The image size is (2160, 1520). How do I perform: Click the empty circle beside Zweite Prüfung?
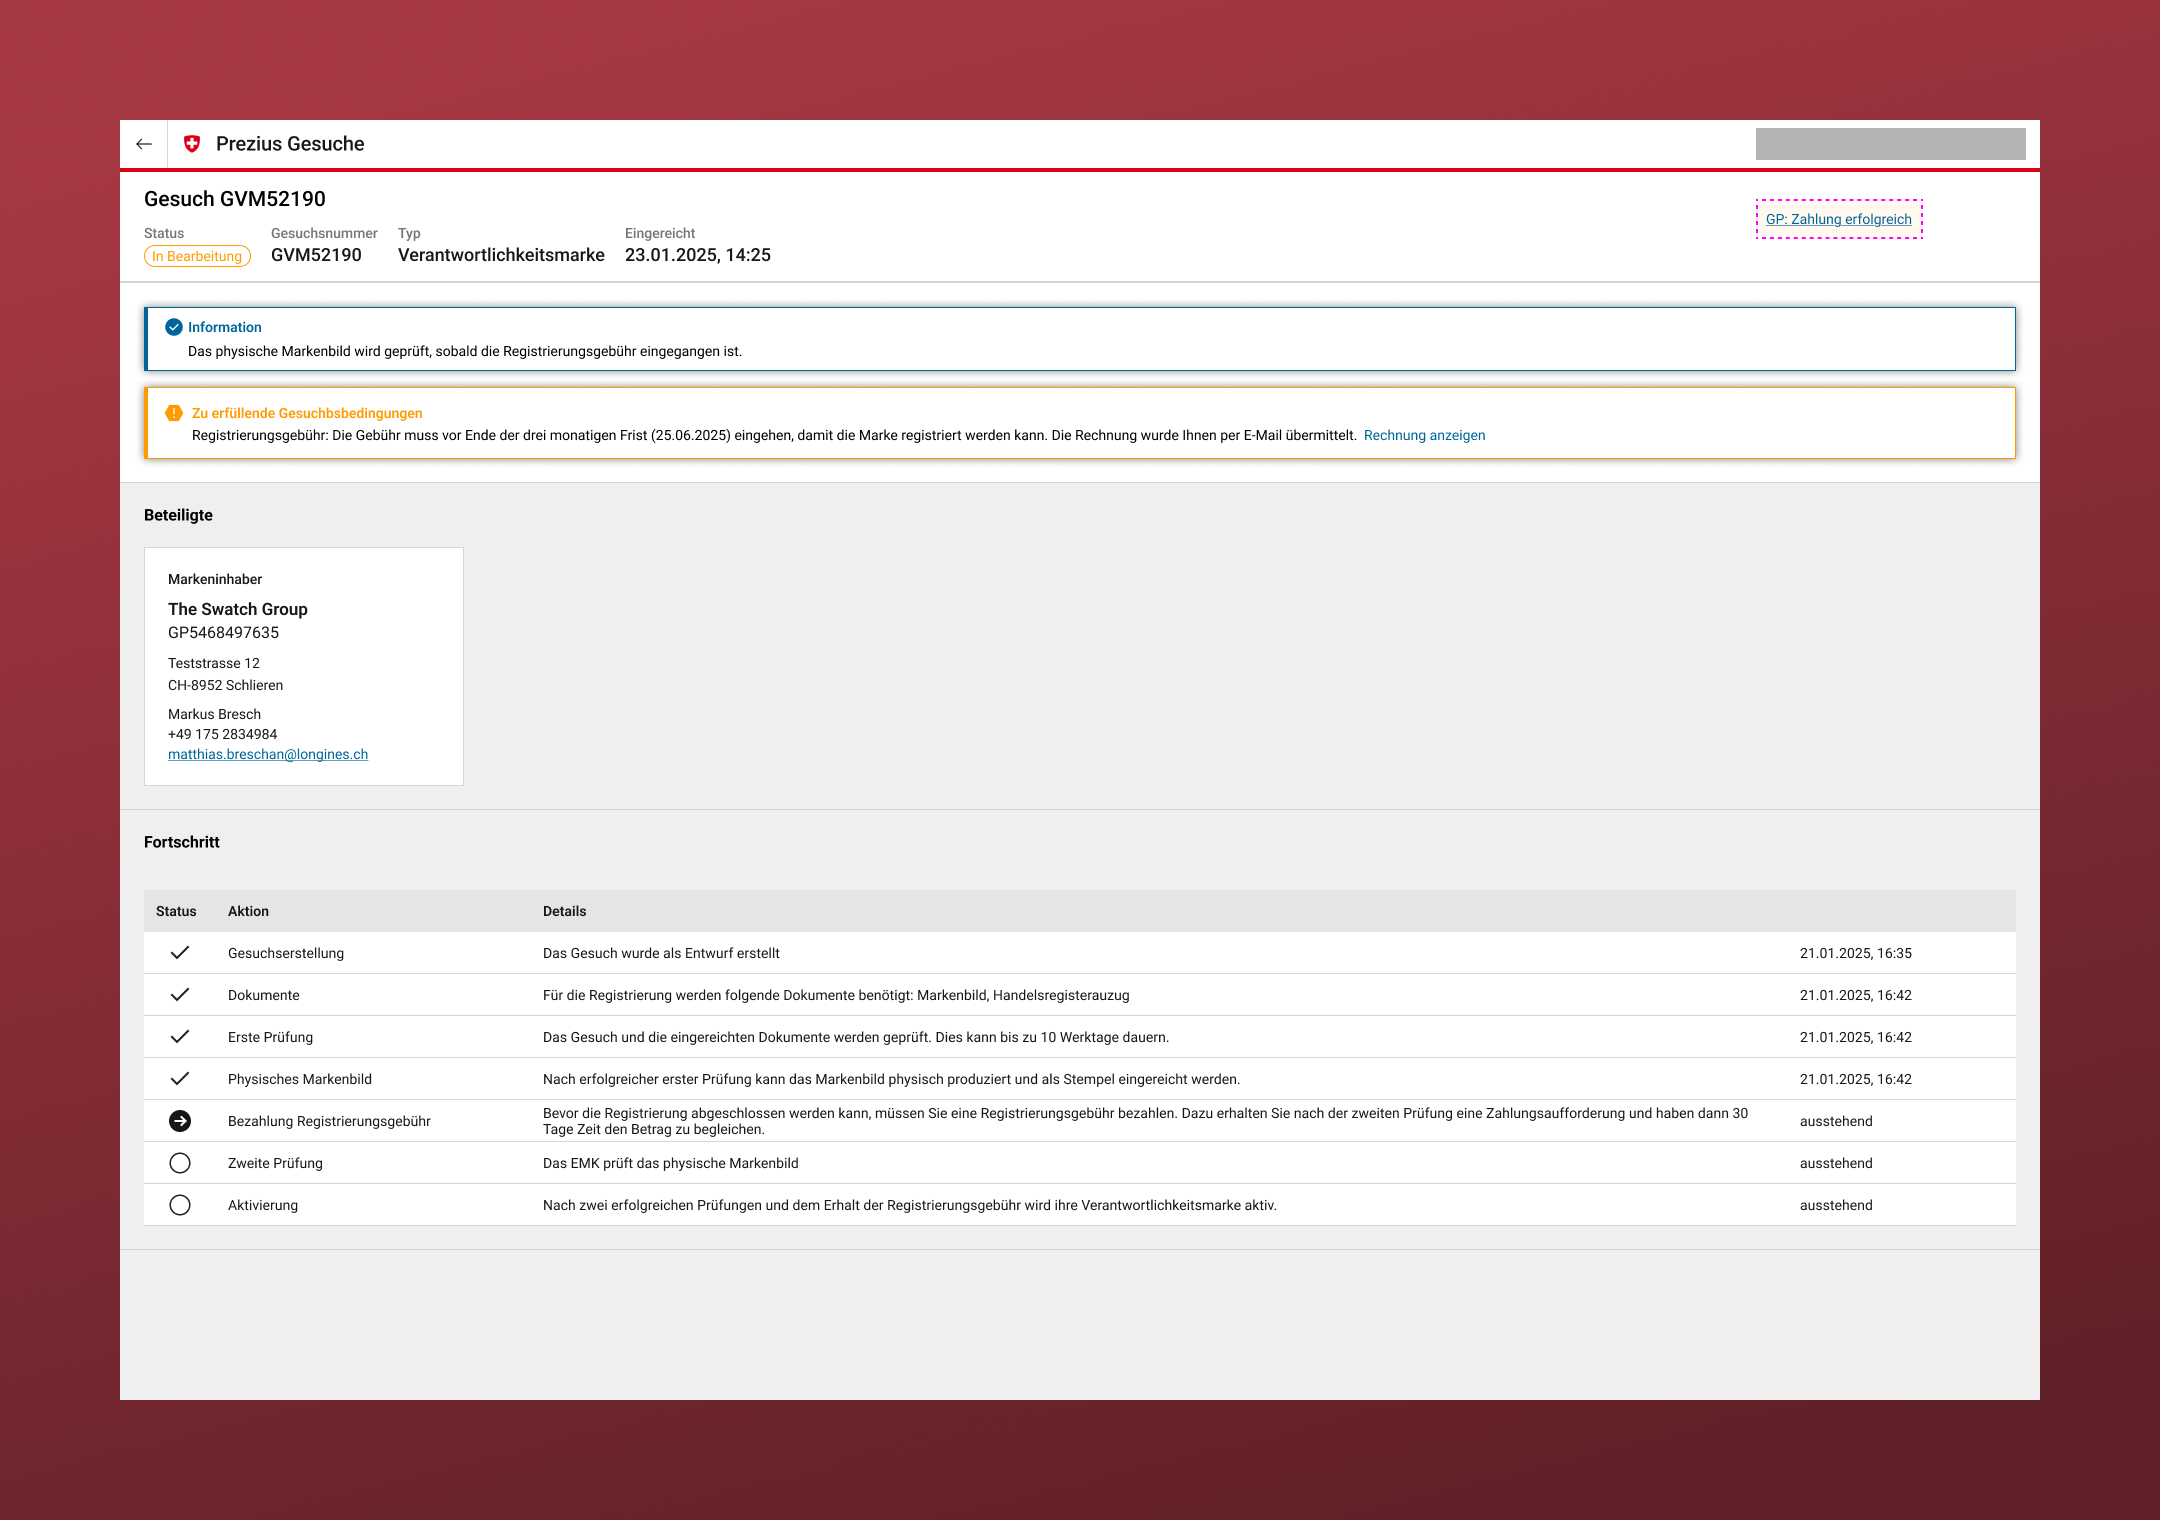pyautogui.click(x=180, y=1163)
